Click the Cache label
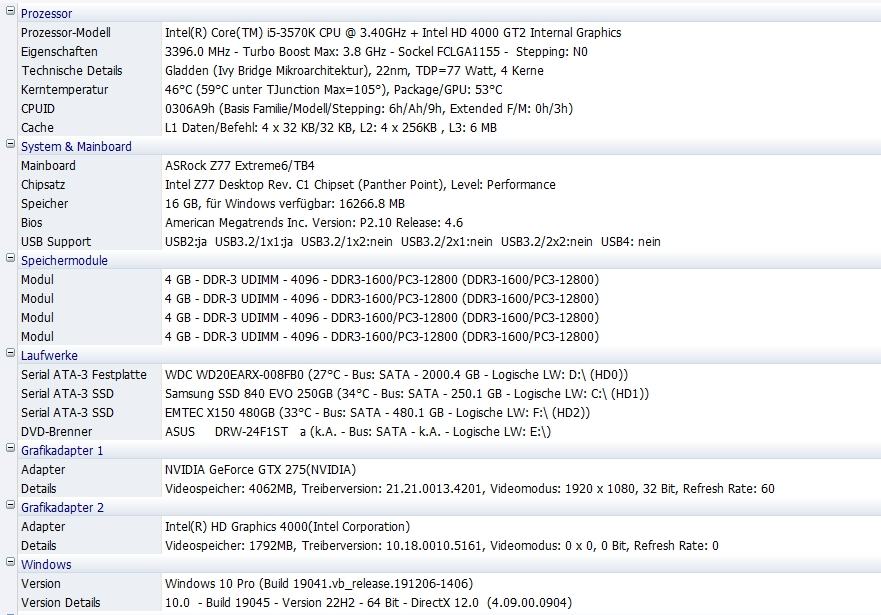This screenshot has height=615, width=881. tap(37, 127)
